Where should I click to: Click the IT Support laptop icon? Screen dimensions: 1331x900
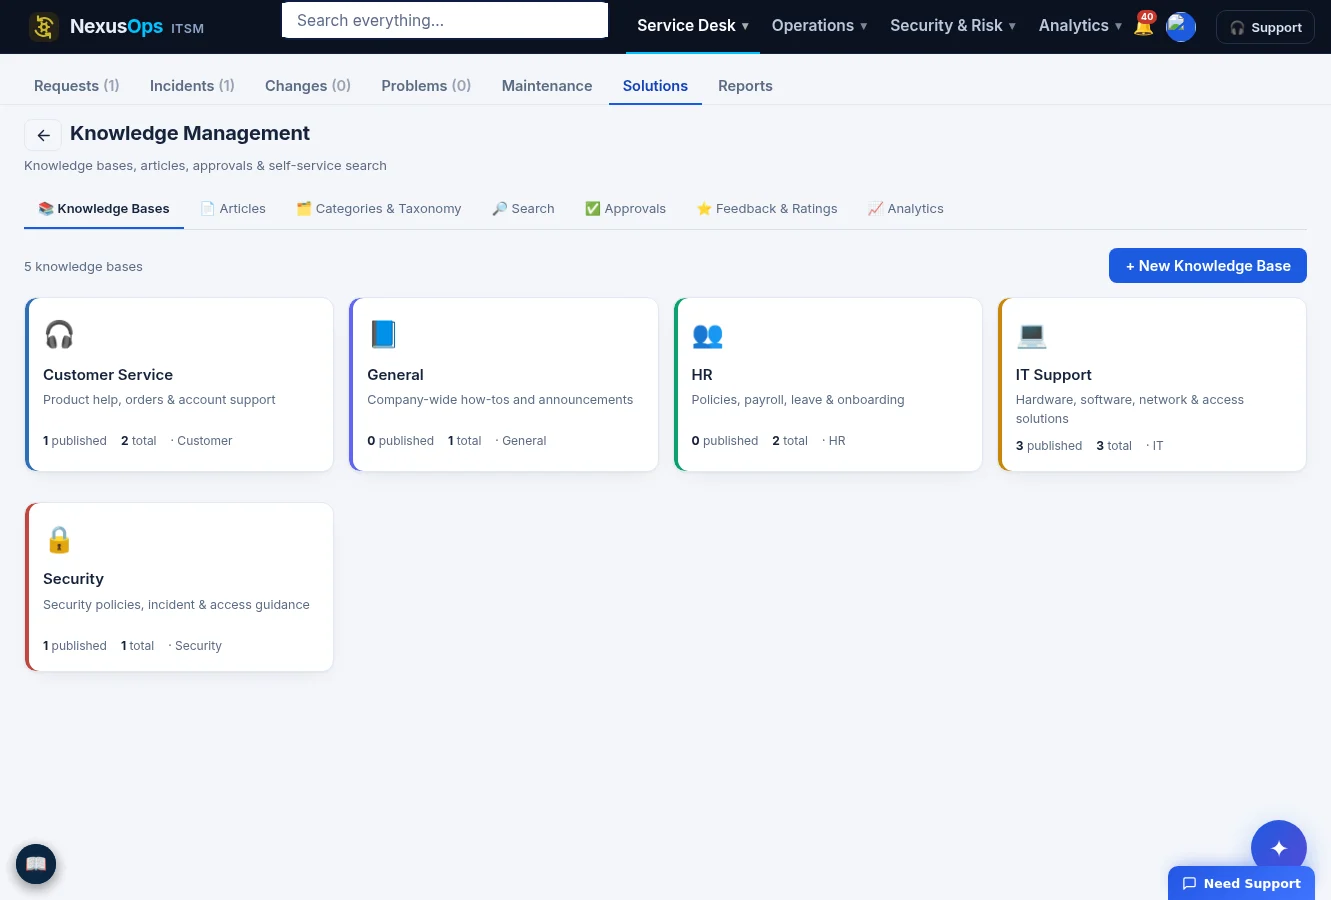(1031, 334)
